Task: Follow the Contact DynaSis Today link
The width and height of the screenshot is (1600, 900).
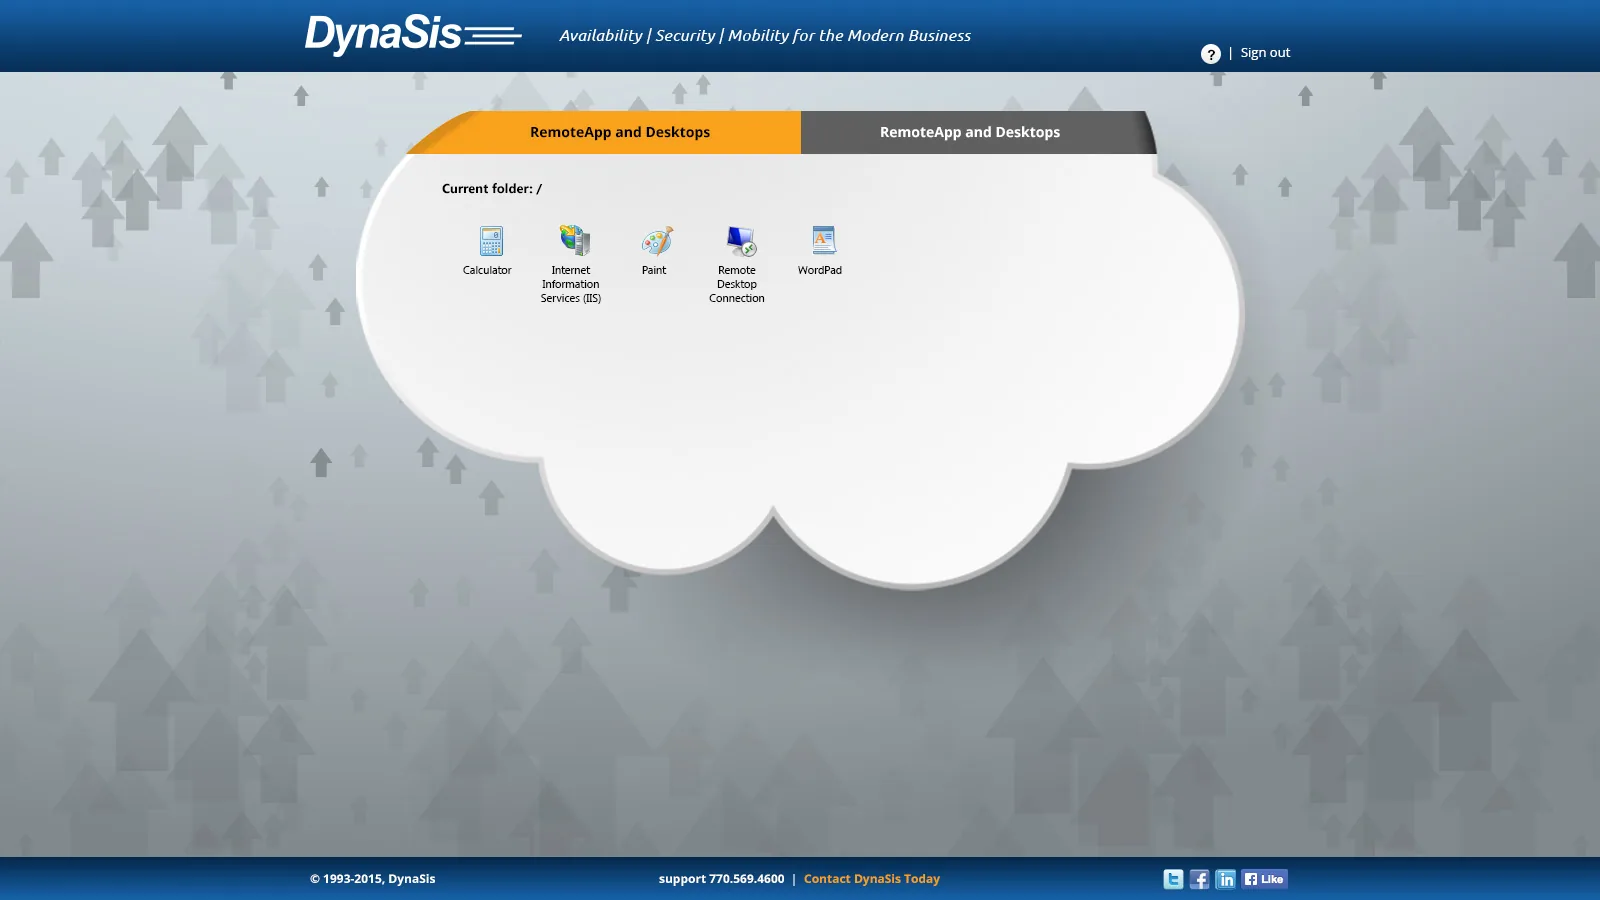Action: 872,879
